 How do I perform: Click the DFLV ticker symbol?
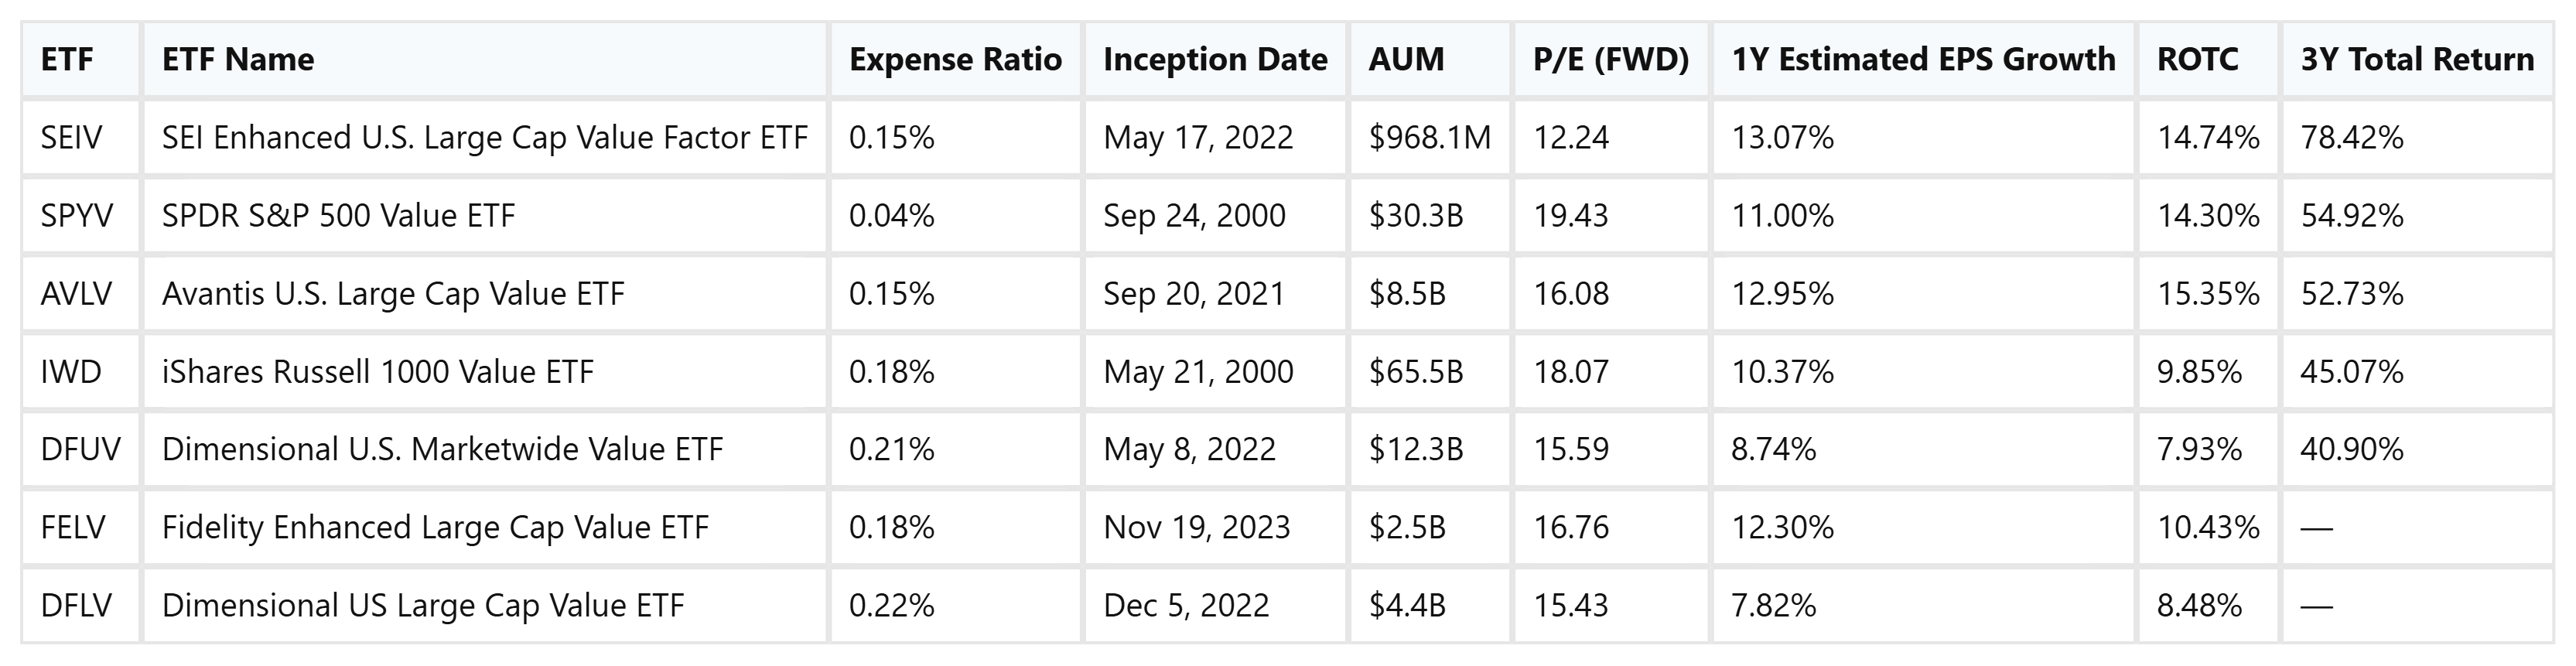[x=76, y=606]
